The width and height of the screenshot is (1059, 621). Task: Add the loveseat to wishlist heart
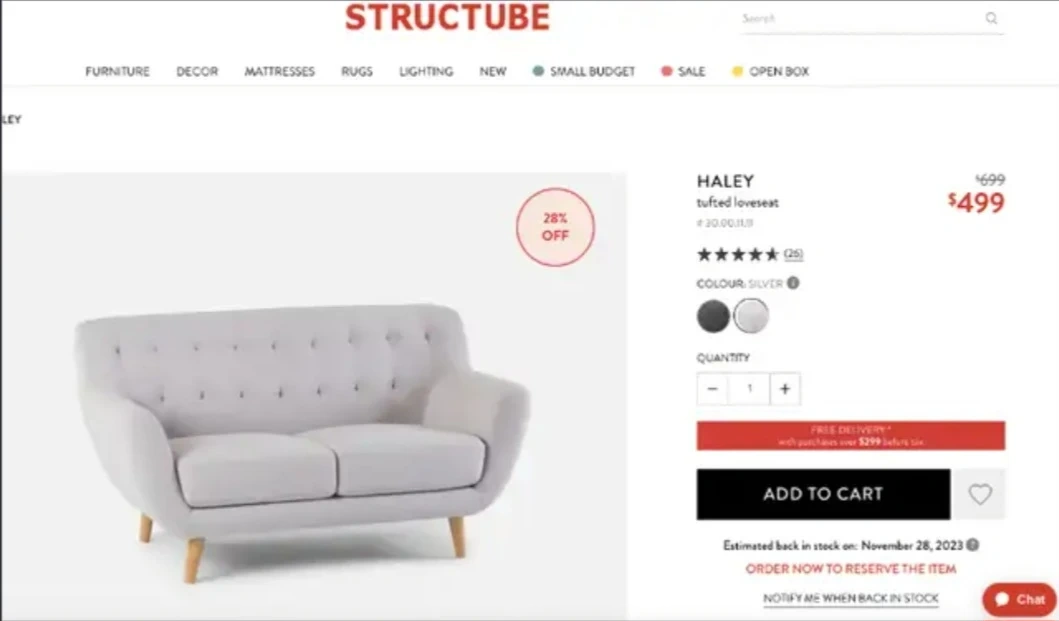(x=979, y=494)
